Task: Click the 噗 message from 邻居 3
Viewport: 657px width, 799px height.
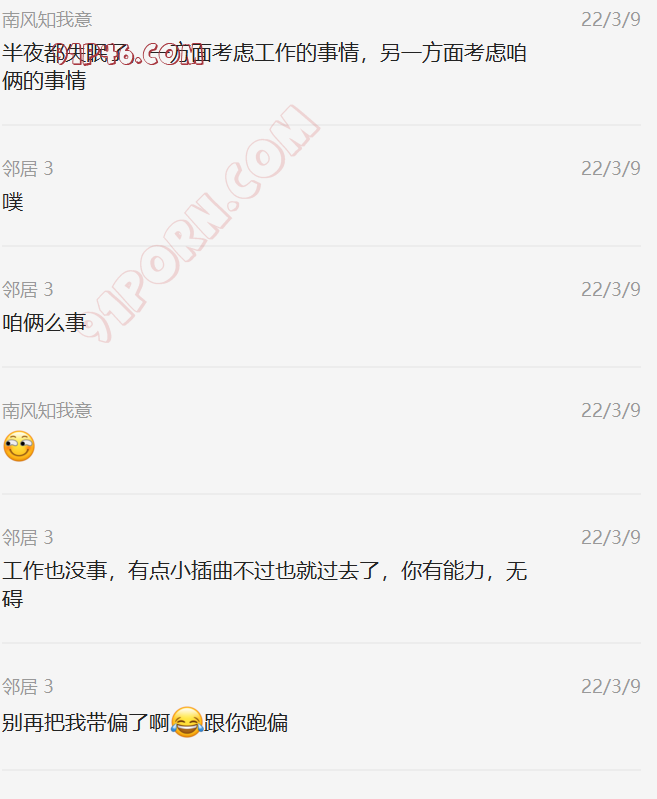Action: pyautogui.click(x=13, y=202)
